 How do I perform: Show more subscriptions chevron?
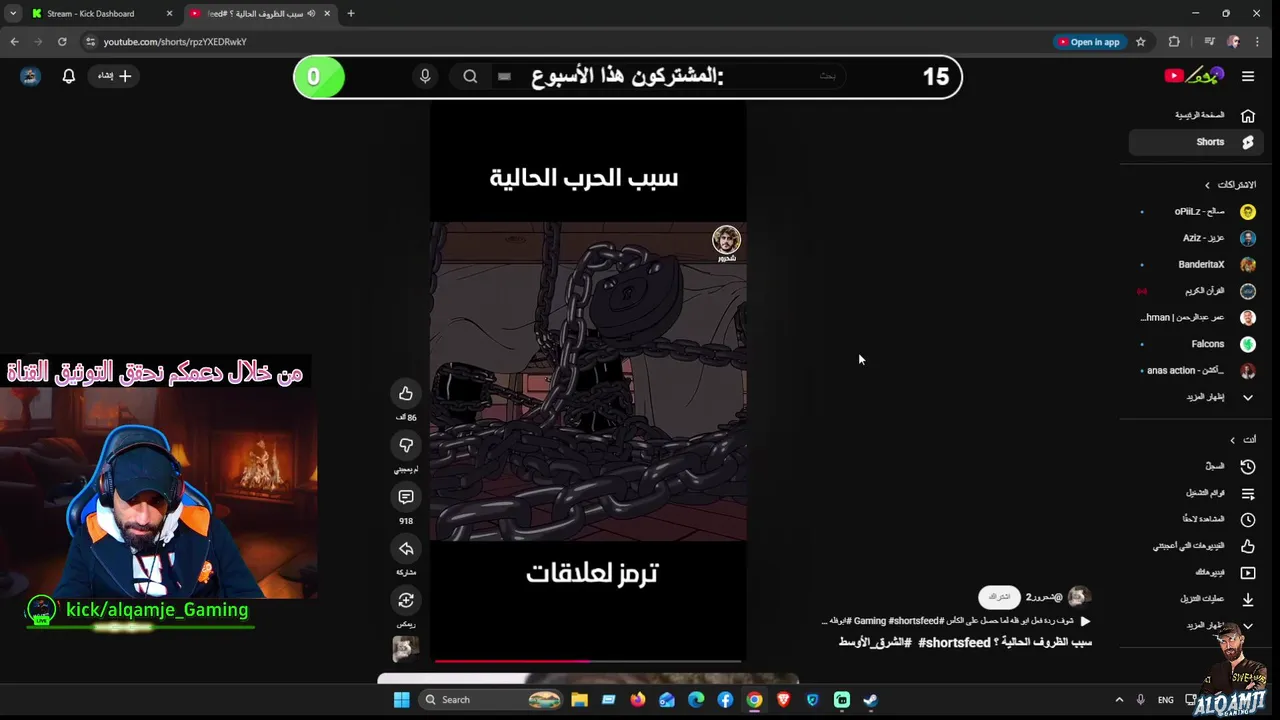tap(1248, 397)
